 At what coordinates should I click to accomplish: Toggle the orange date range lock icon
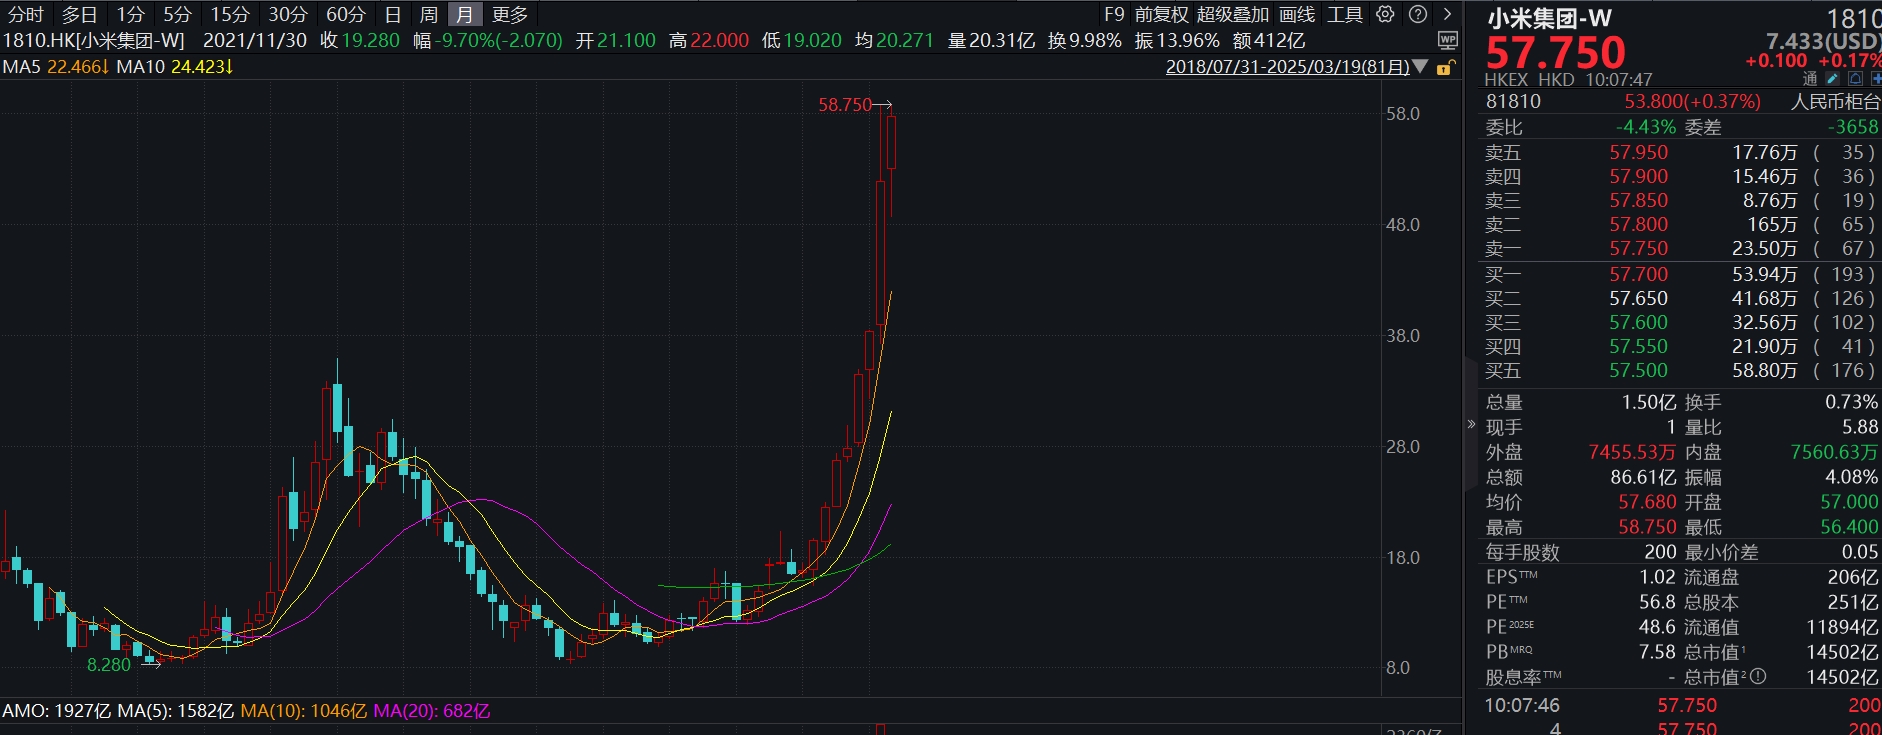point(1445,67)
